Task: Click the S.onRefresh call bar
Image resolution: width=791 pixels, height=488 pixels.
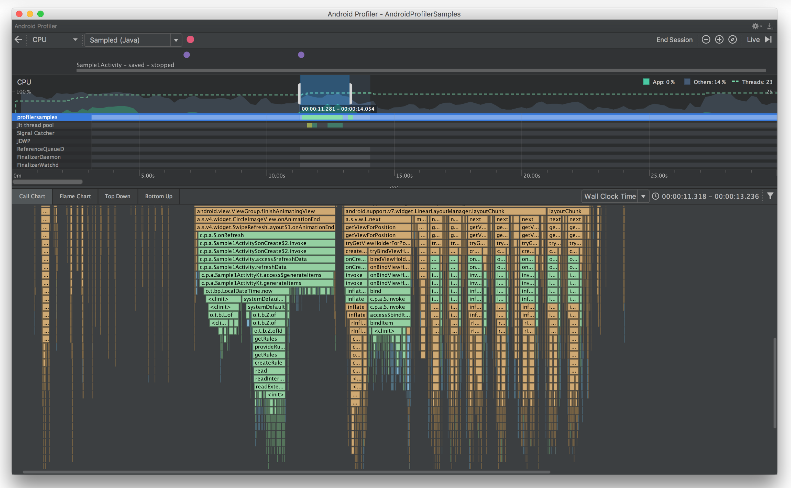Action: pyautogui.click(x=266, y=235)
